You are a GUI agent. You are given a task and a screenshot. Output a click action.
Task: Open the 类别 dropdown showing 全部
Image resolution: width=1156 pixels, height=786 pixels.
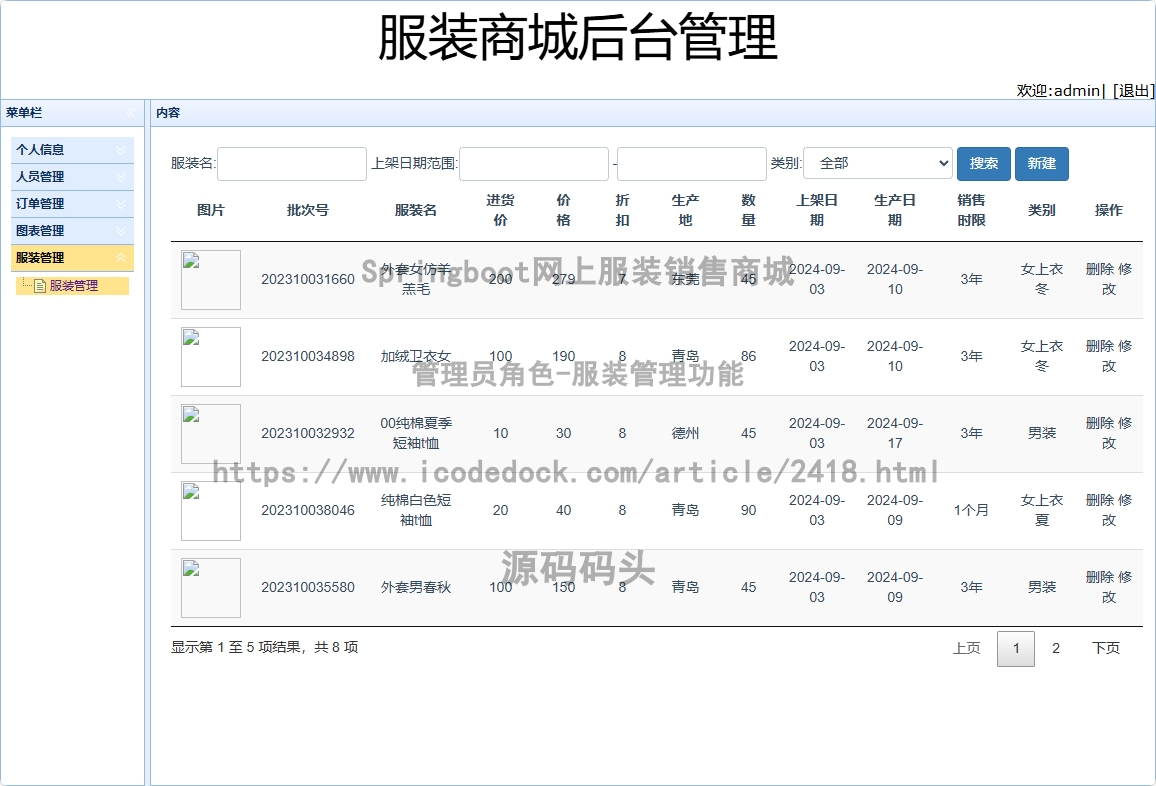(x=878, y=164)
